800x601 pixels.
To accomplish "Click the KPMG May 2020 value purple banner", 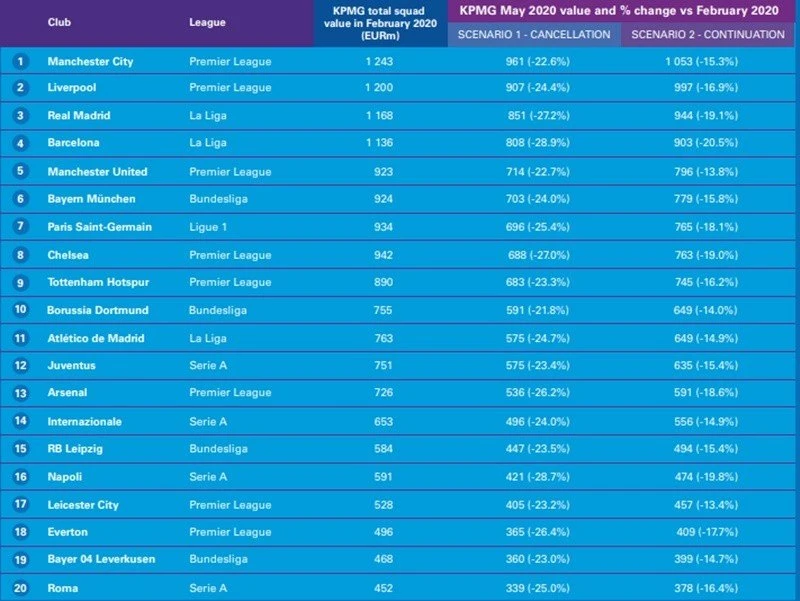I will tap(618, 10).
